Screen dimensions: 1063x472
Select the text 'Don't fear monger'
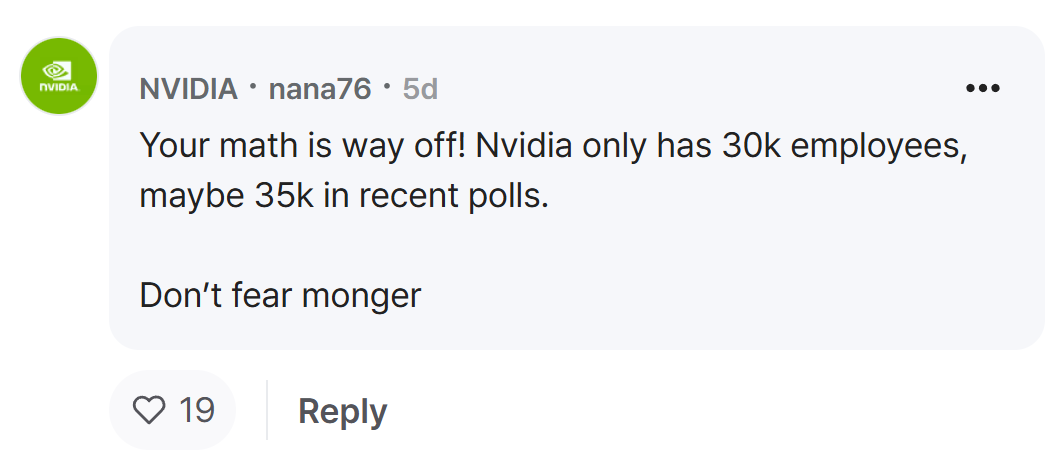pyautogui.click(x=280, y=296)
